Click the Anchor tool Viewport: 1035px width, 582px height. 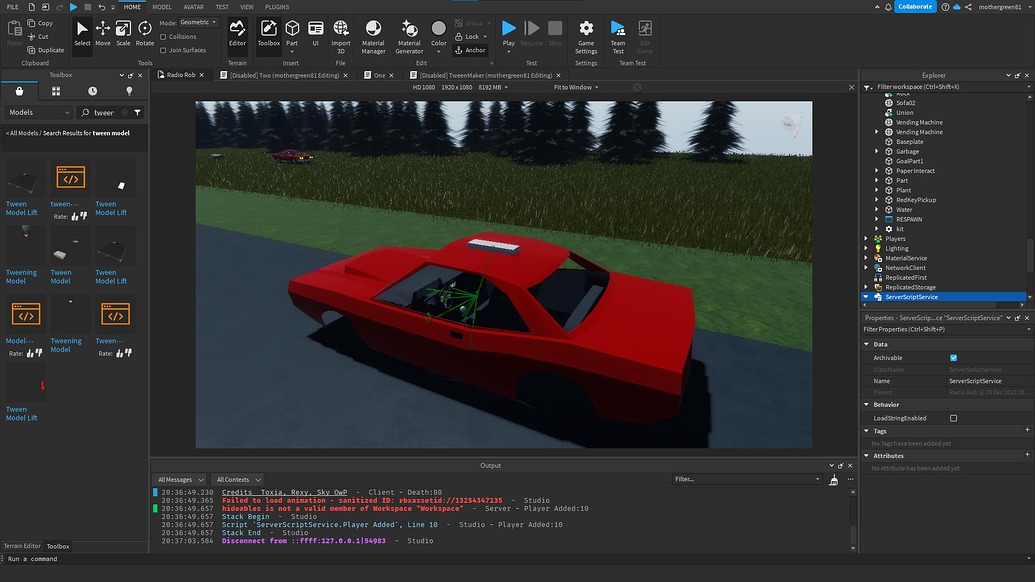click(x=470, y=50)
